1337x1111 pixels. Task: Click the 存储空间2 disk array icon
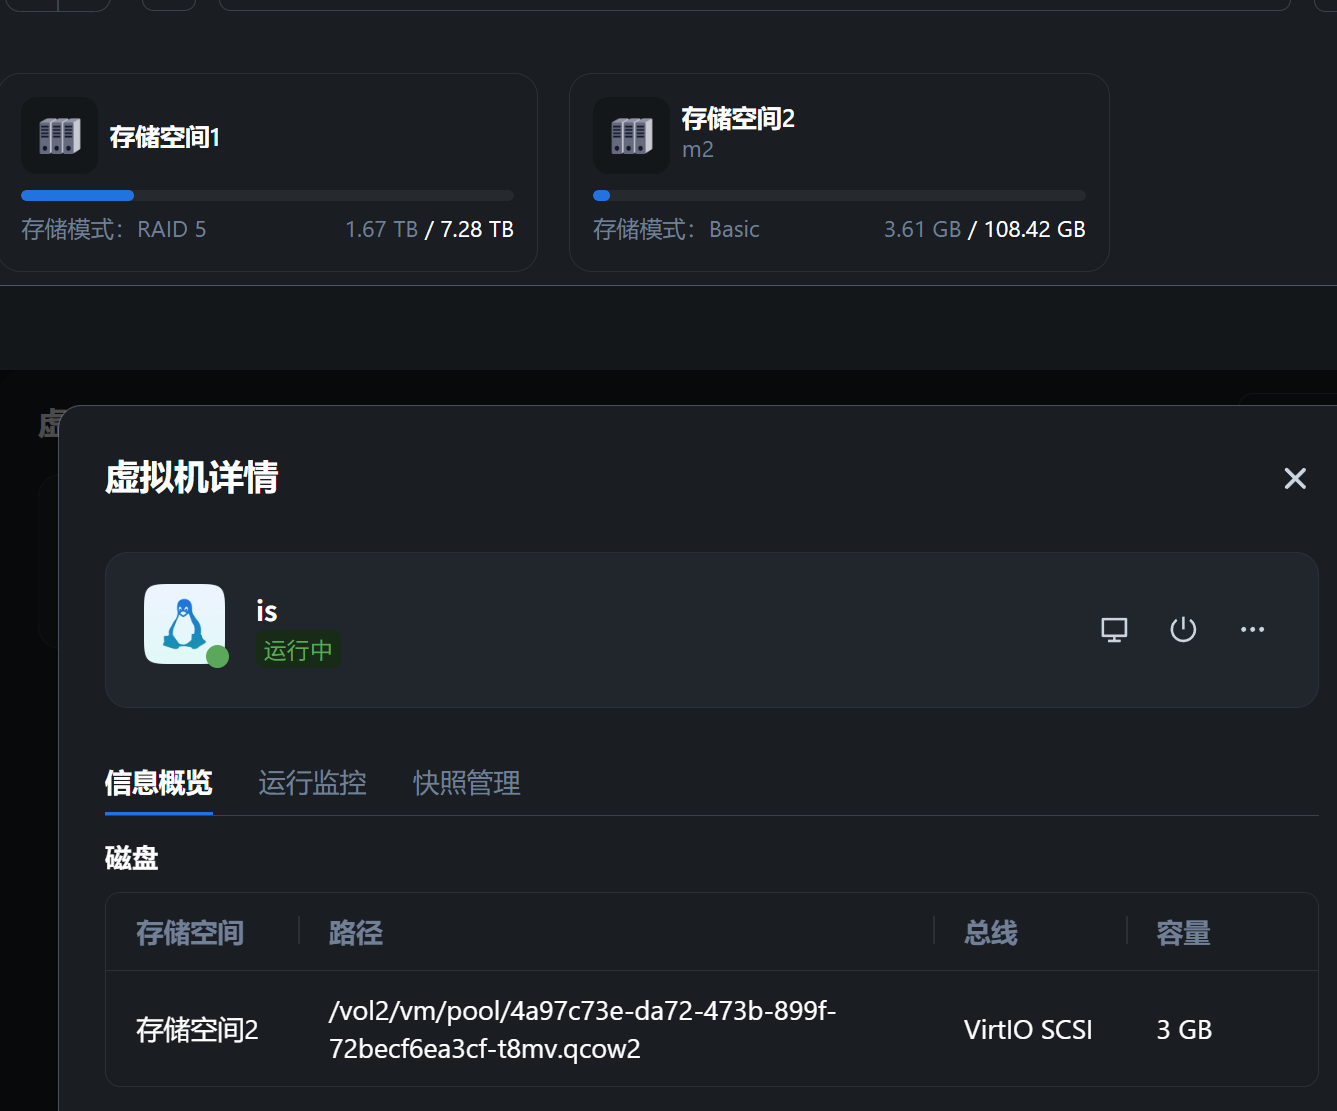tap(631, 136)
